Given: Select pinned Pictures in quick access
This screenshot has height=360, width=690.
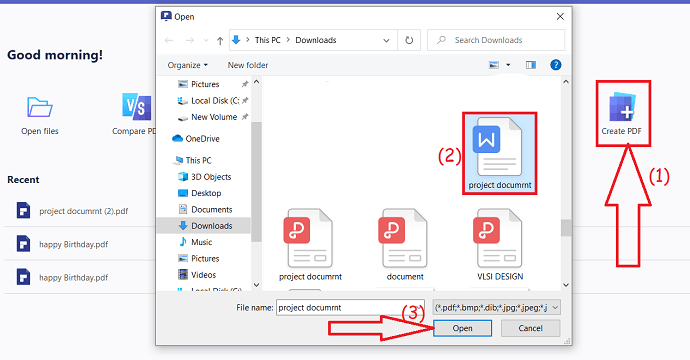Looking at the screenshot, I should pyautogui.click(x=205, y=84).
